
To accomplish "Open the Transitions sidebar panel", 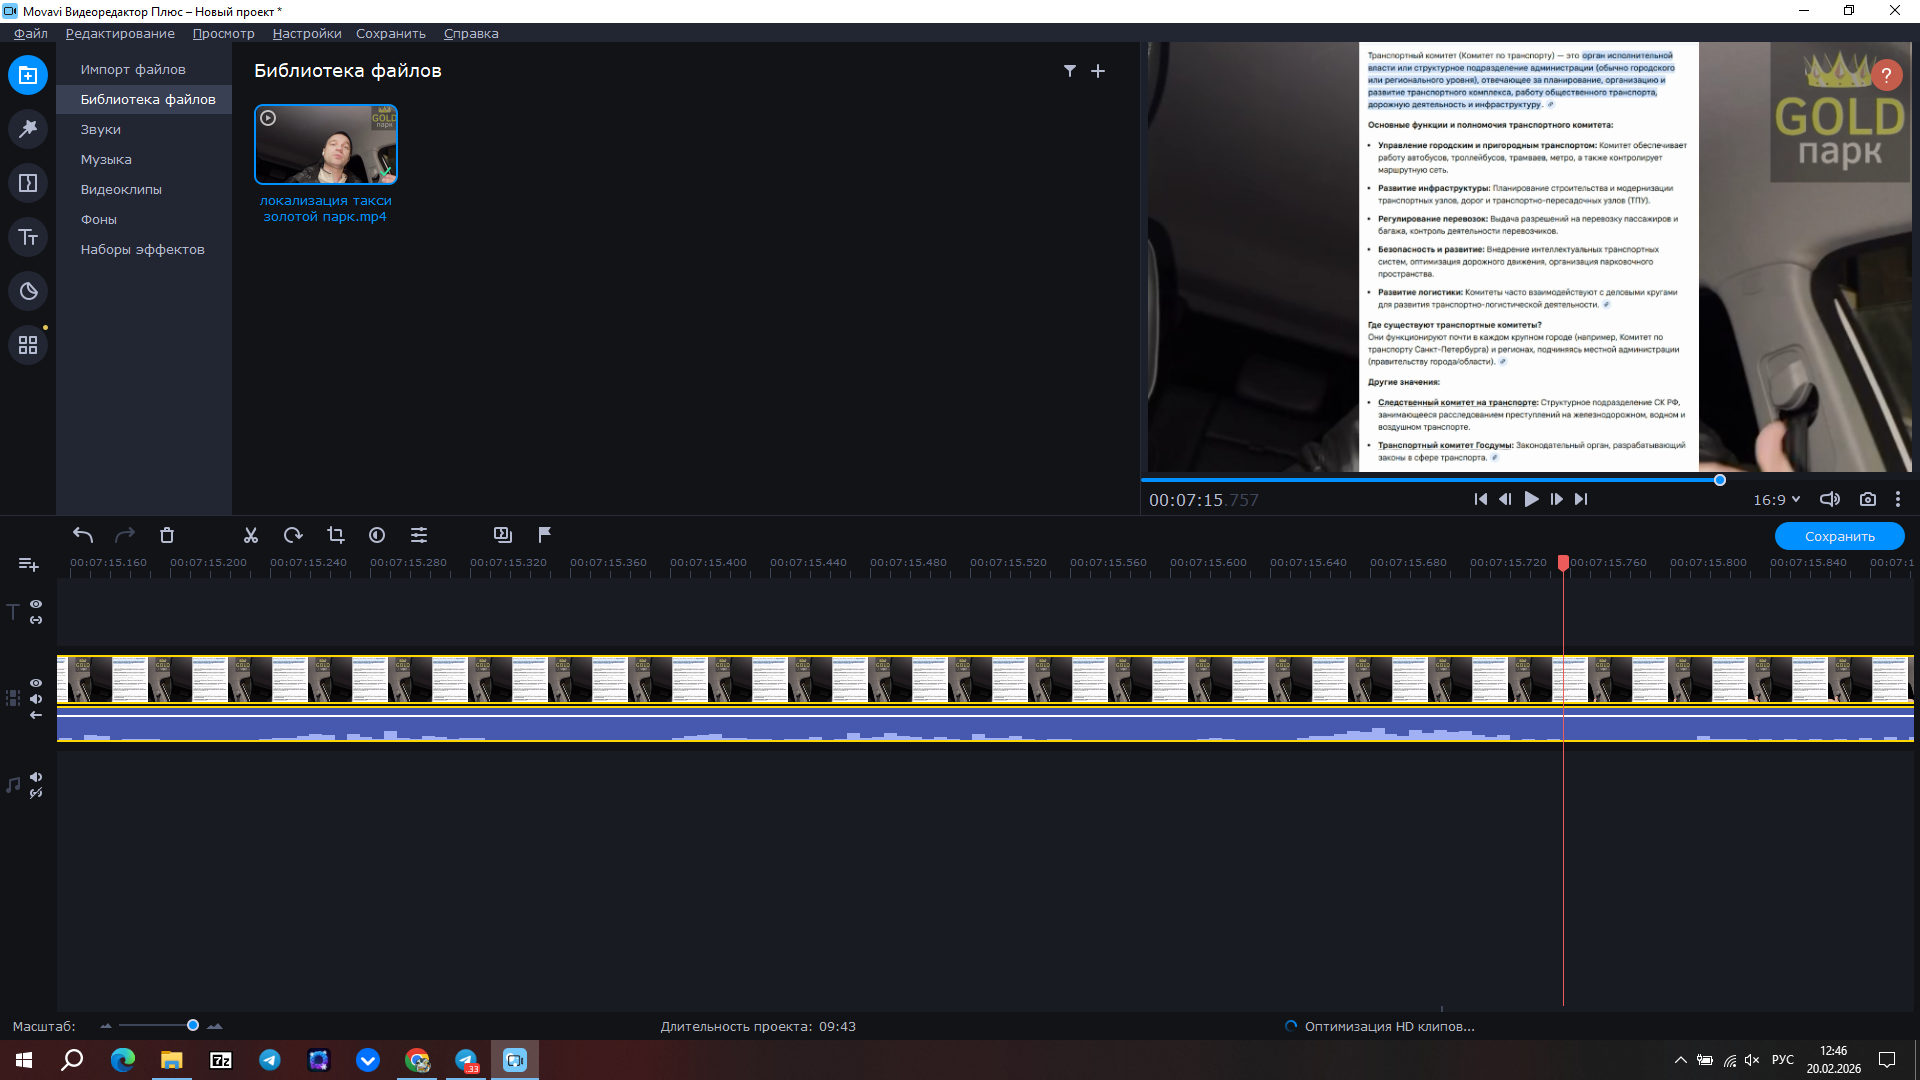I will pyautogui.click(x=28, y=183).
